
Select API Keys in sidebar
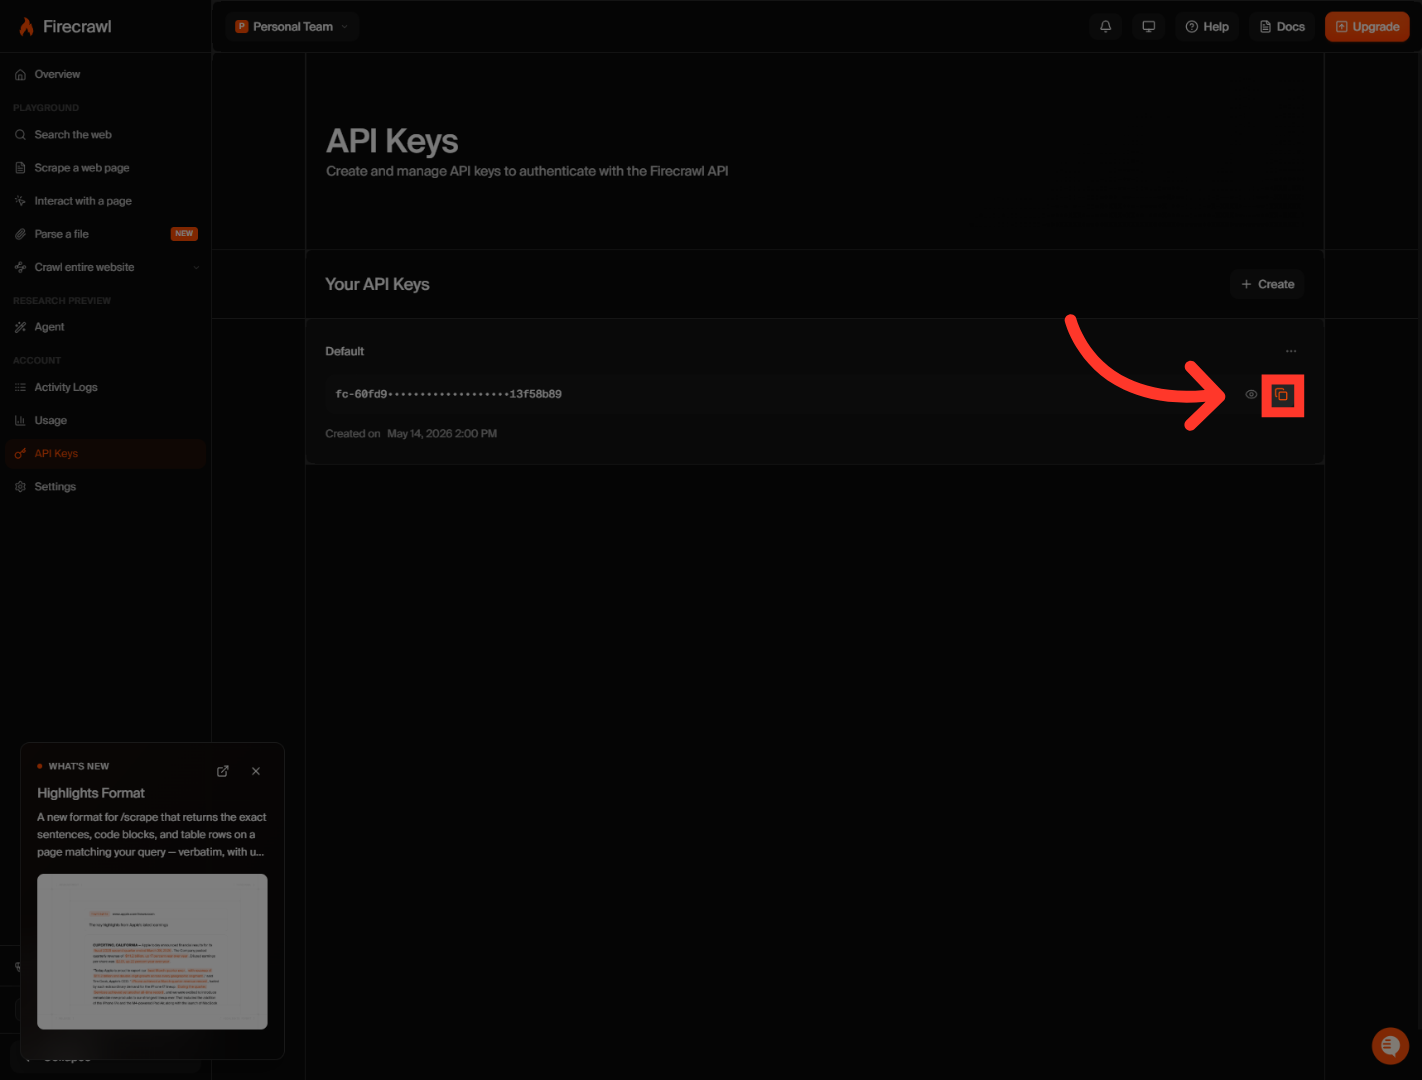pyautogui.click(x=105, y=454)
